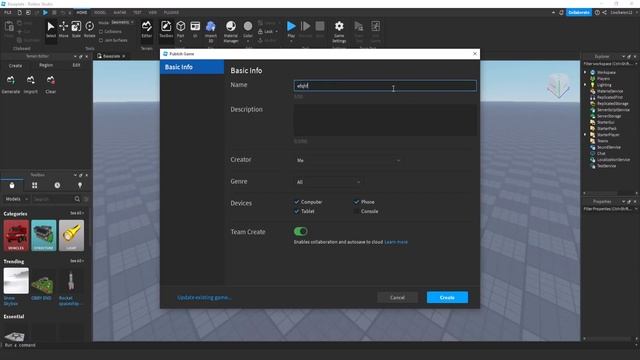
Task: Open the Toolbox from the ribbon
Action: click(x=166, y=29)
